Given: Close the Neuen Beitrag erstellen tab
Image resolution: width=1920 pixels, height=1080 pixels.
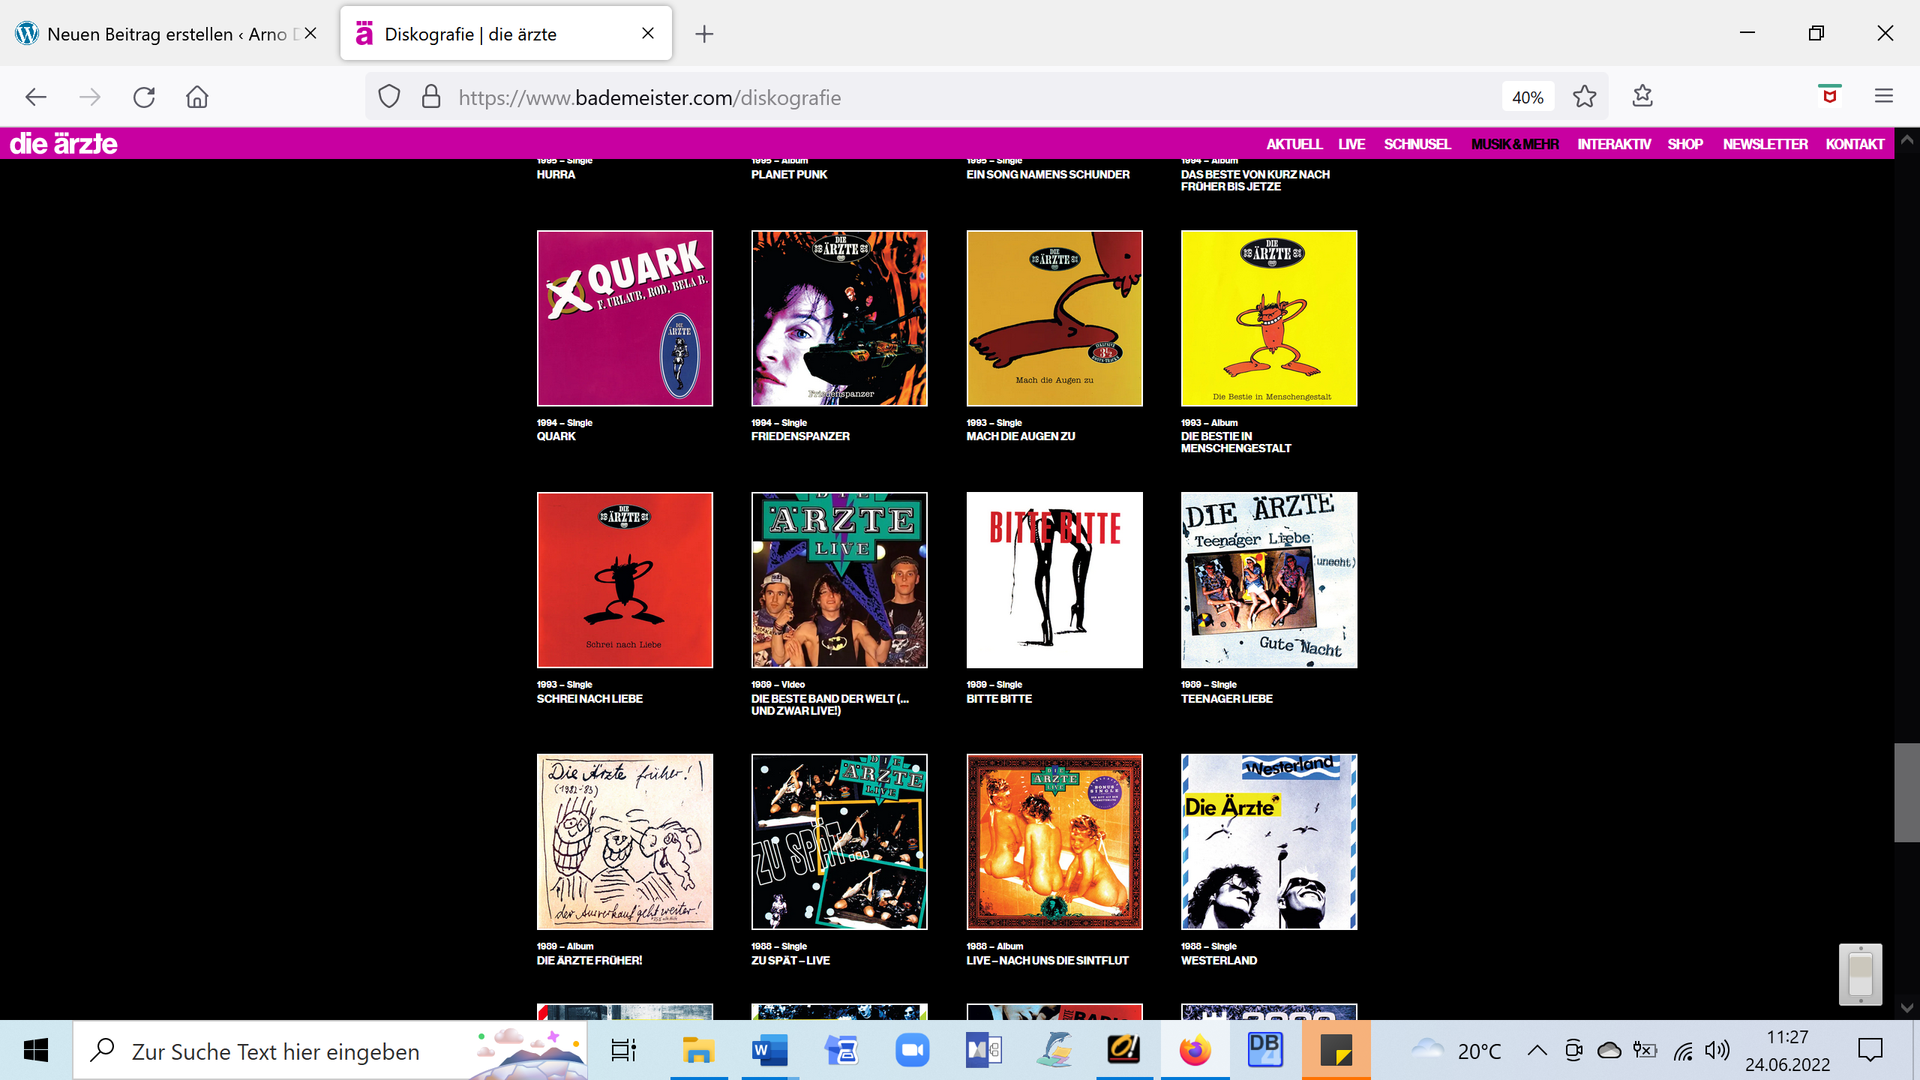Looking at the screenshot, I should coord(311,33).
